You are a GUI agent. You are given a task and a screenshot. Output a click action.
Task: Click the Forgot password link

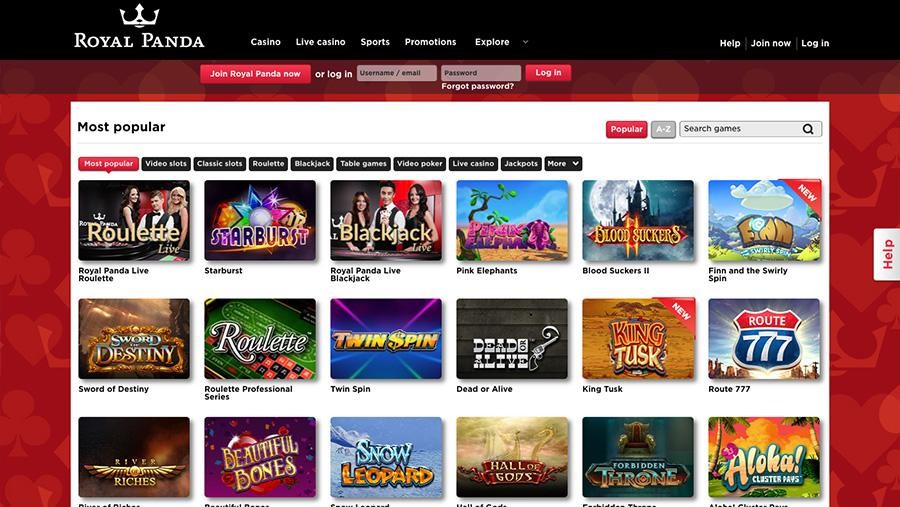click(x=478, y=86)
